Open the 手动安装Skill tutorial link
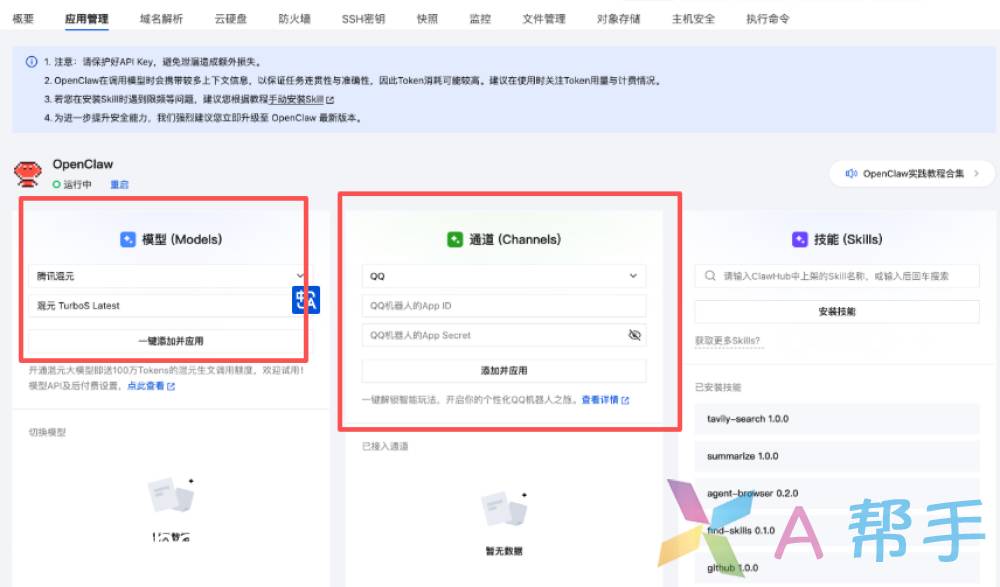1000x587 pixels. pyautogui.click(x=301, y=99)
